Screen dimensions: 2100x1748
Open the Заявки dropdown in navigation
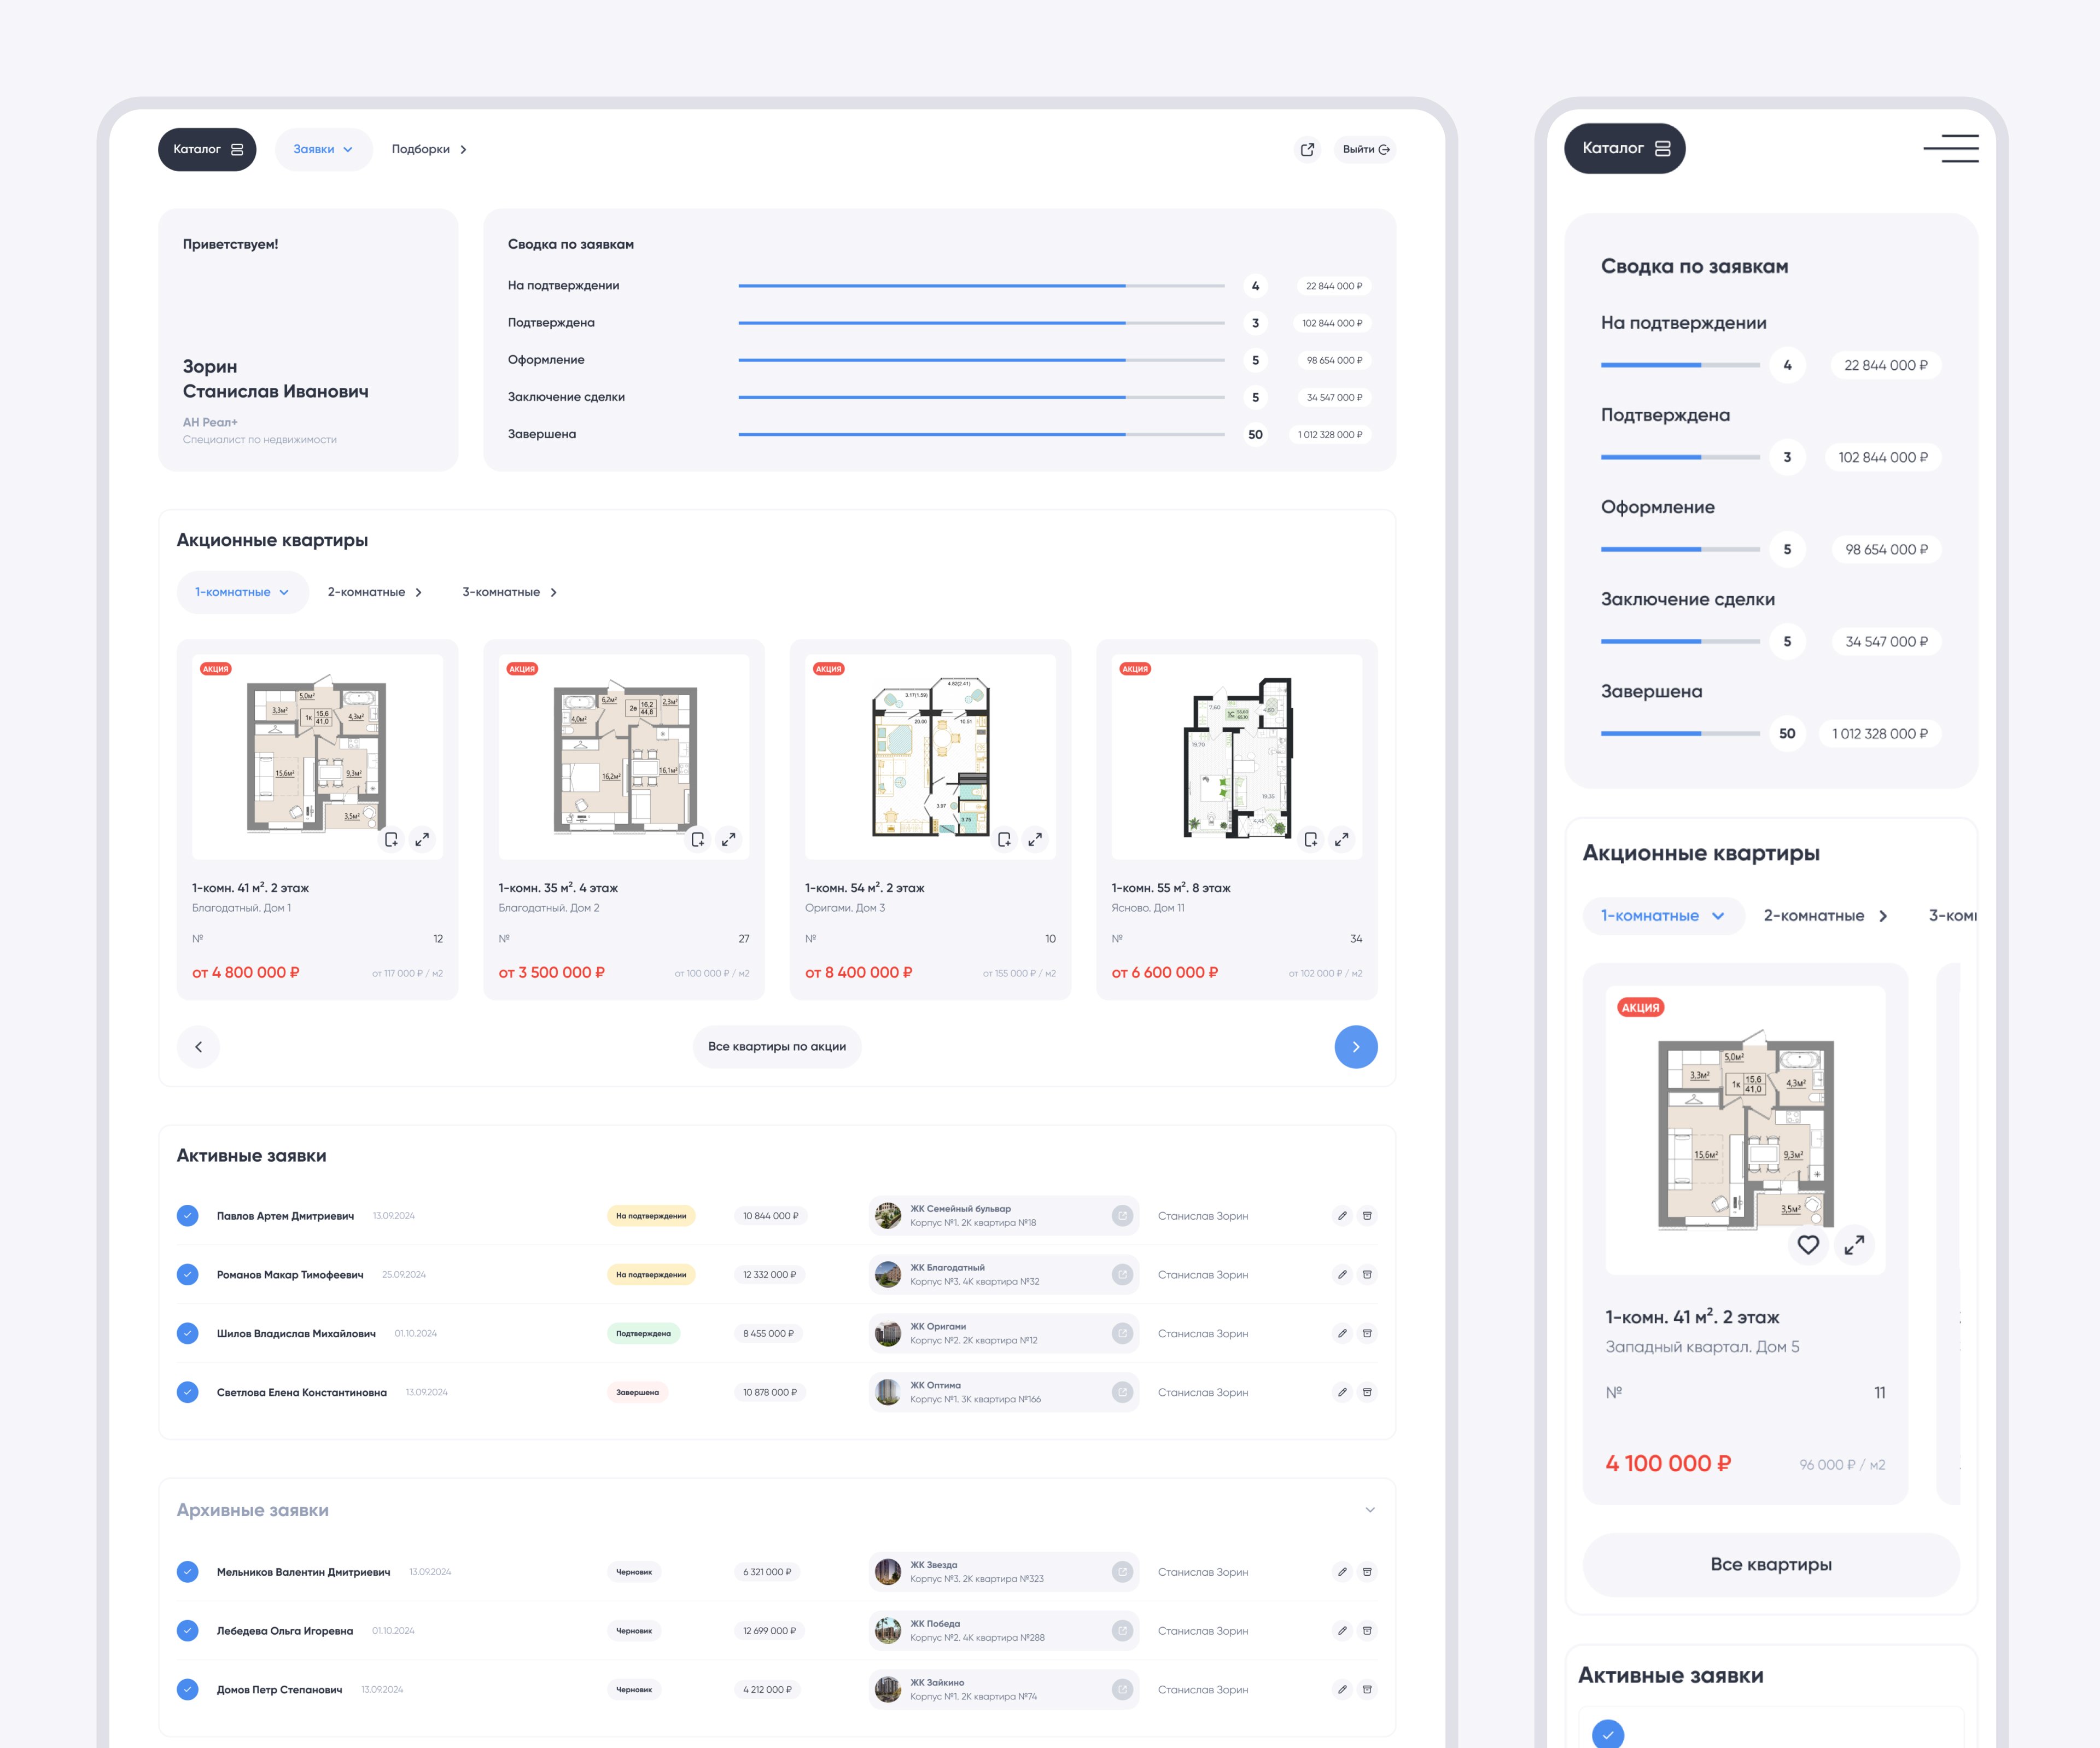pos(322,149)
